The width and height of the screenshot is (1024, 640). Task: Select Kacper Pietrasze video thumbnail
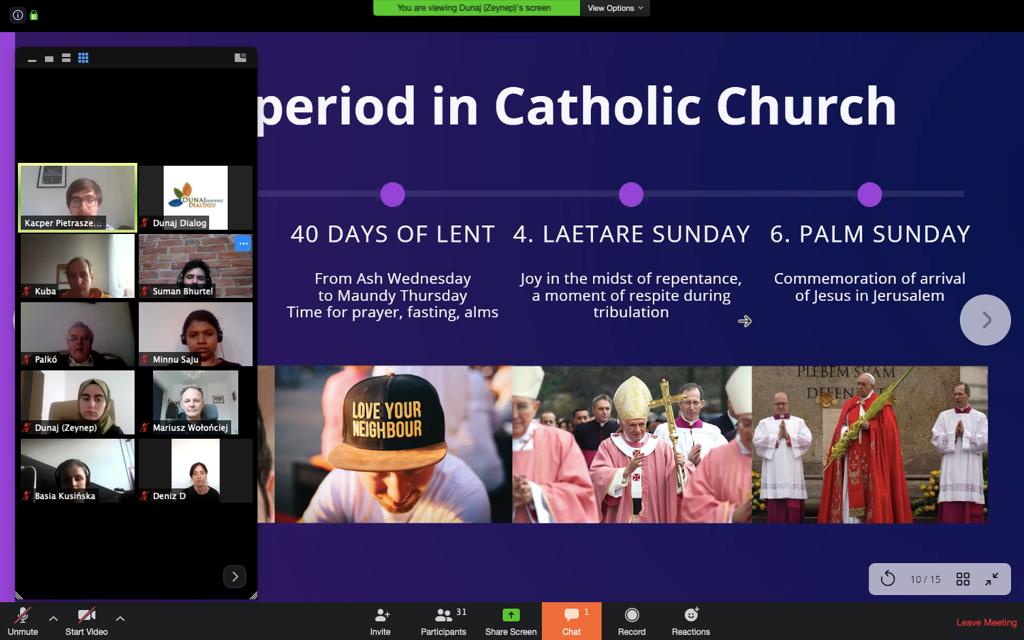tap(78, 198)
